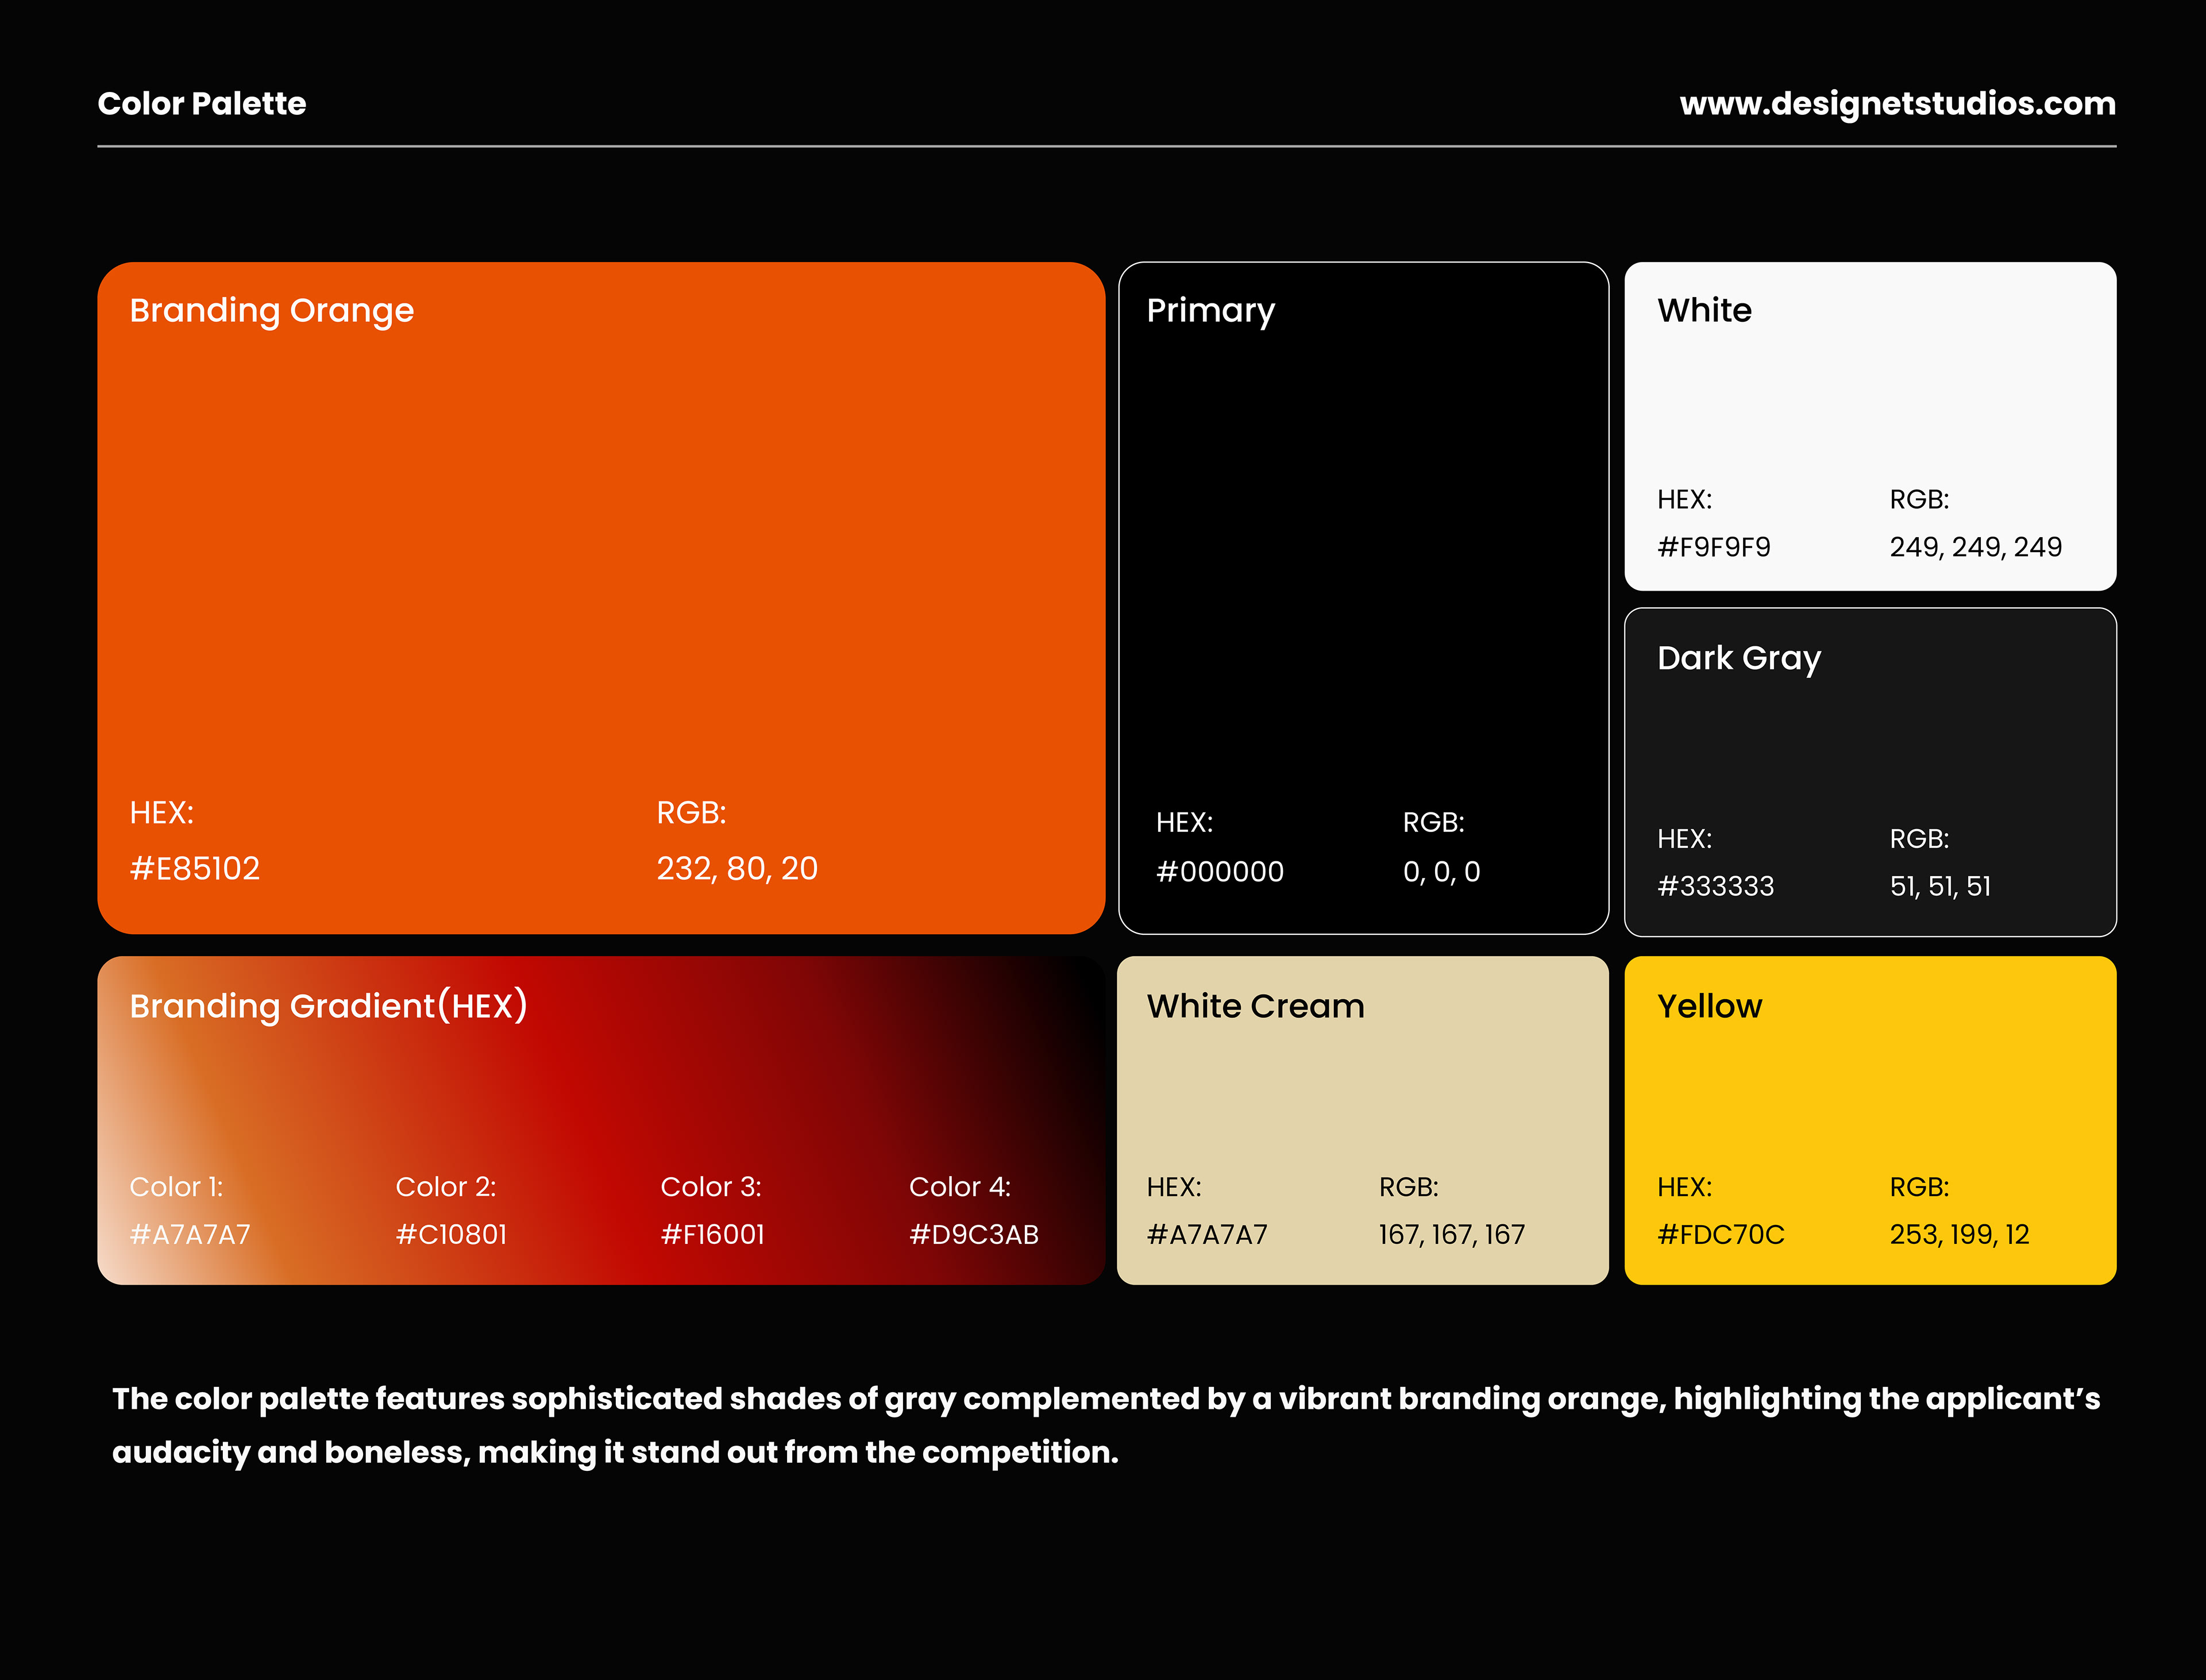Click the #FDC70C hex value

coord(1720,1234)
